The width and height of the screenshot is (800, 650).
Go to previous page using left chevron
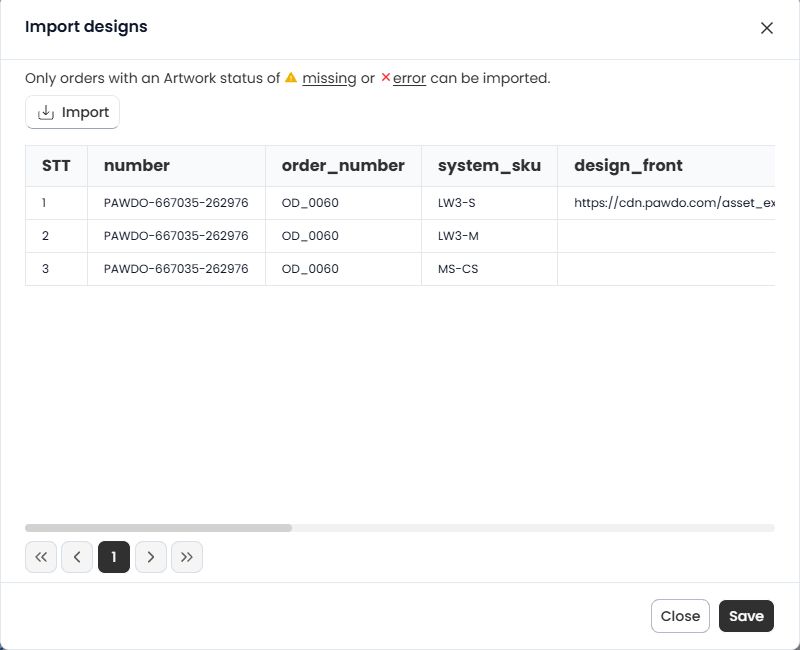tap(77, 557)
